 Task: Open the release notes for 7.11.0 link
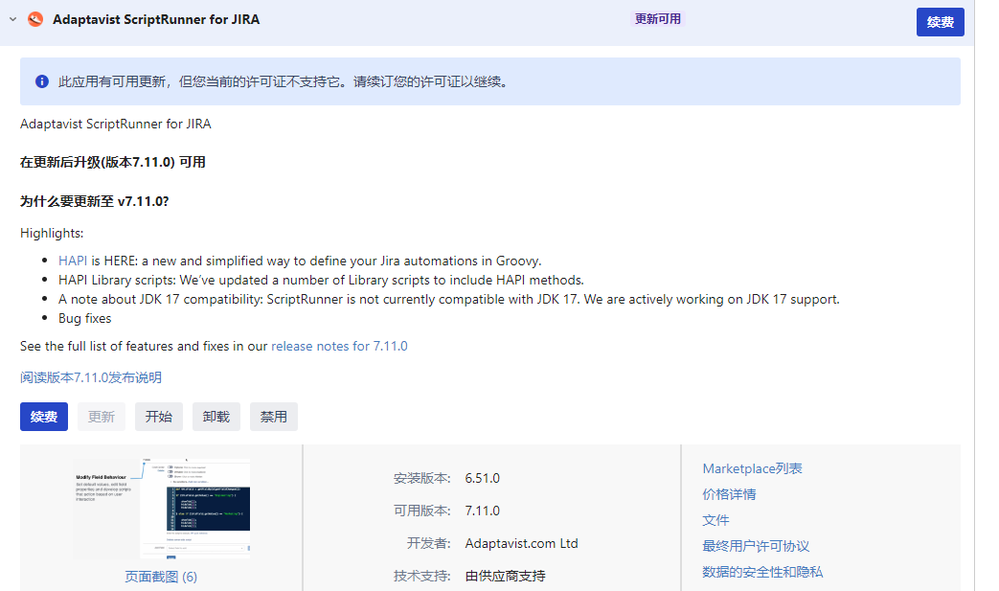point(339,346)
